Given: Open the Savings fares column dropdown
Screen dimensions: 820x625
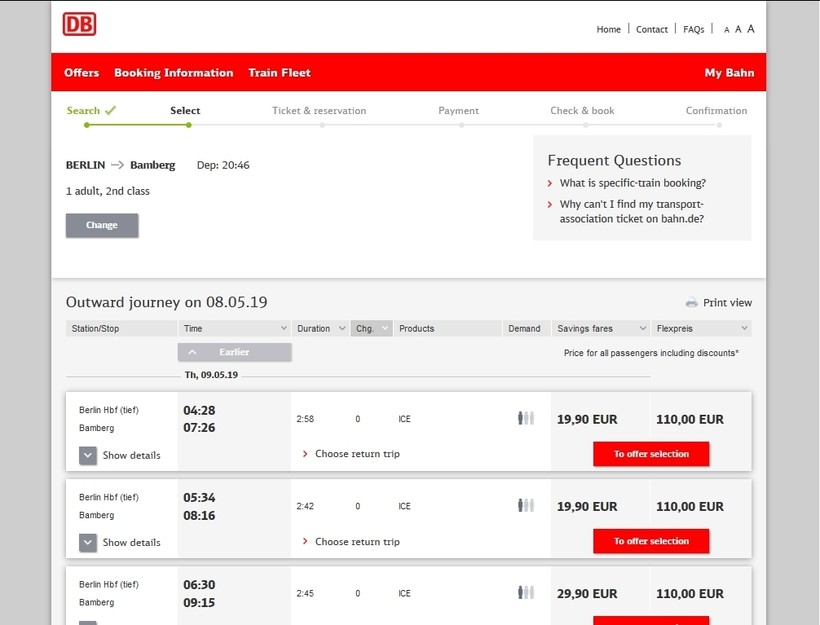Looking at the screenshot, I should coord(641,329).
